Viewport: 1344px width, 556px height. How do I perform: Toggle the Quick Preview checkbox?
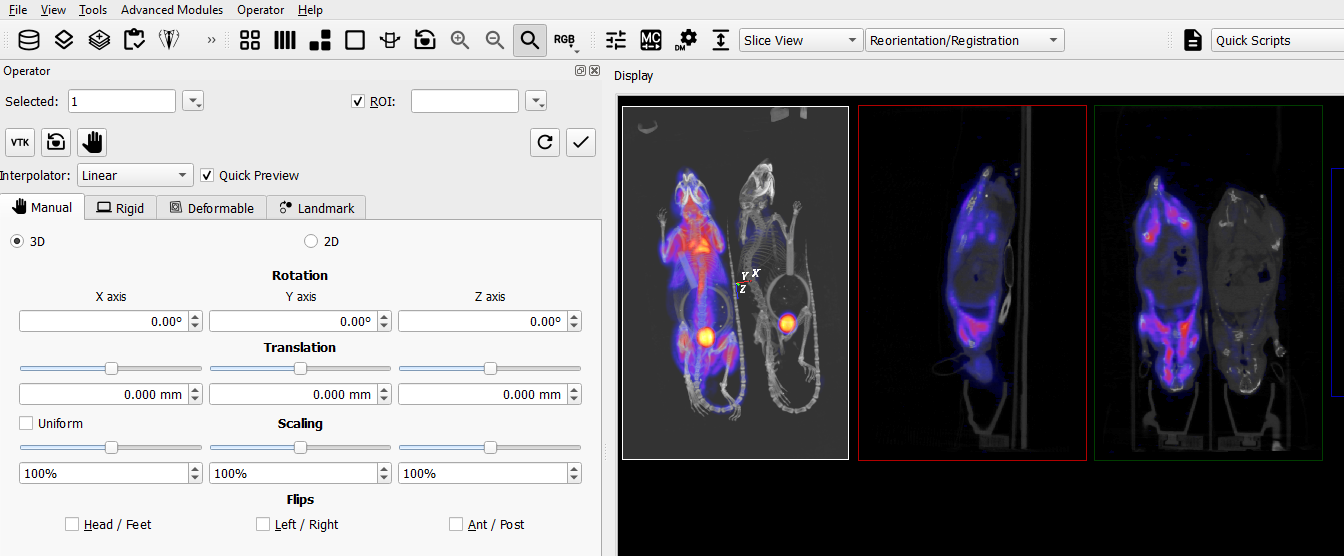click(x=207, y=175)
